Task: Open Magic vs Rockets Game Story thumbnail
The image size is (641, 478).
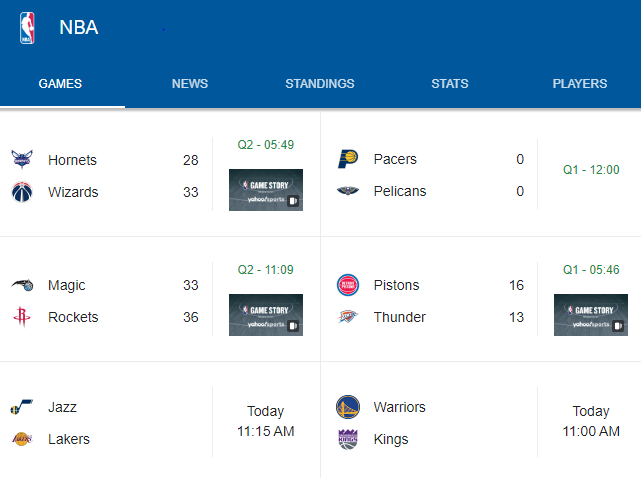Action: (265, 314)
